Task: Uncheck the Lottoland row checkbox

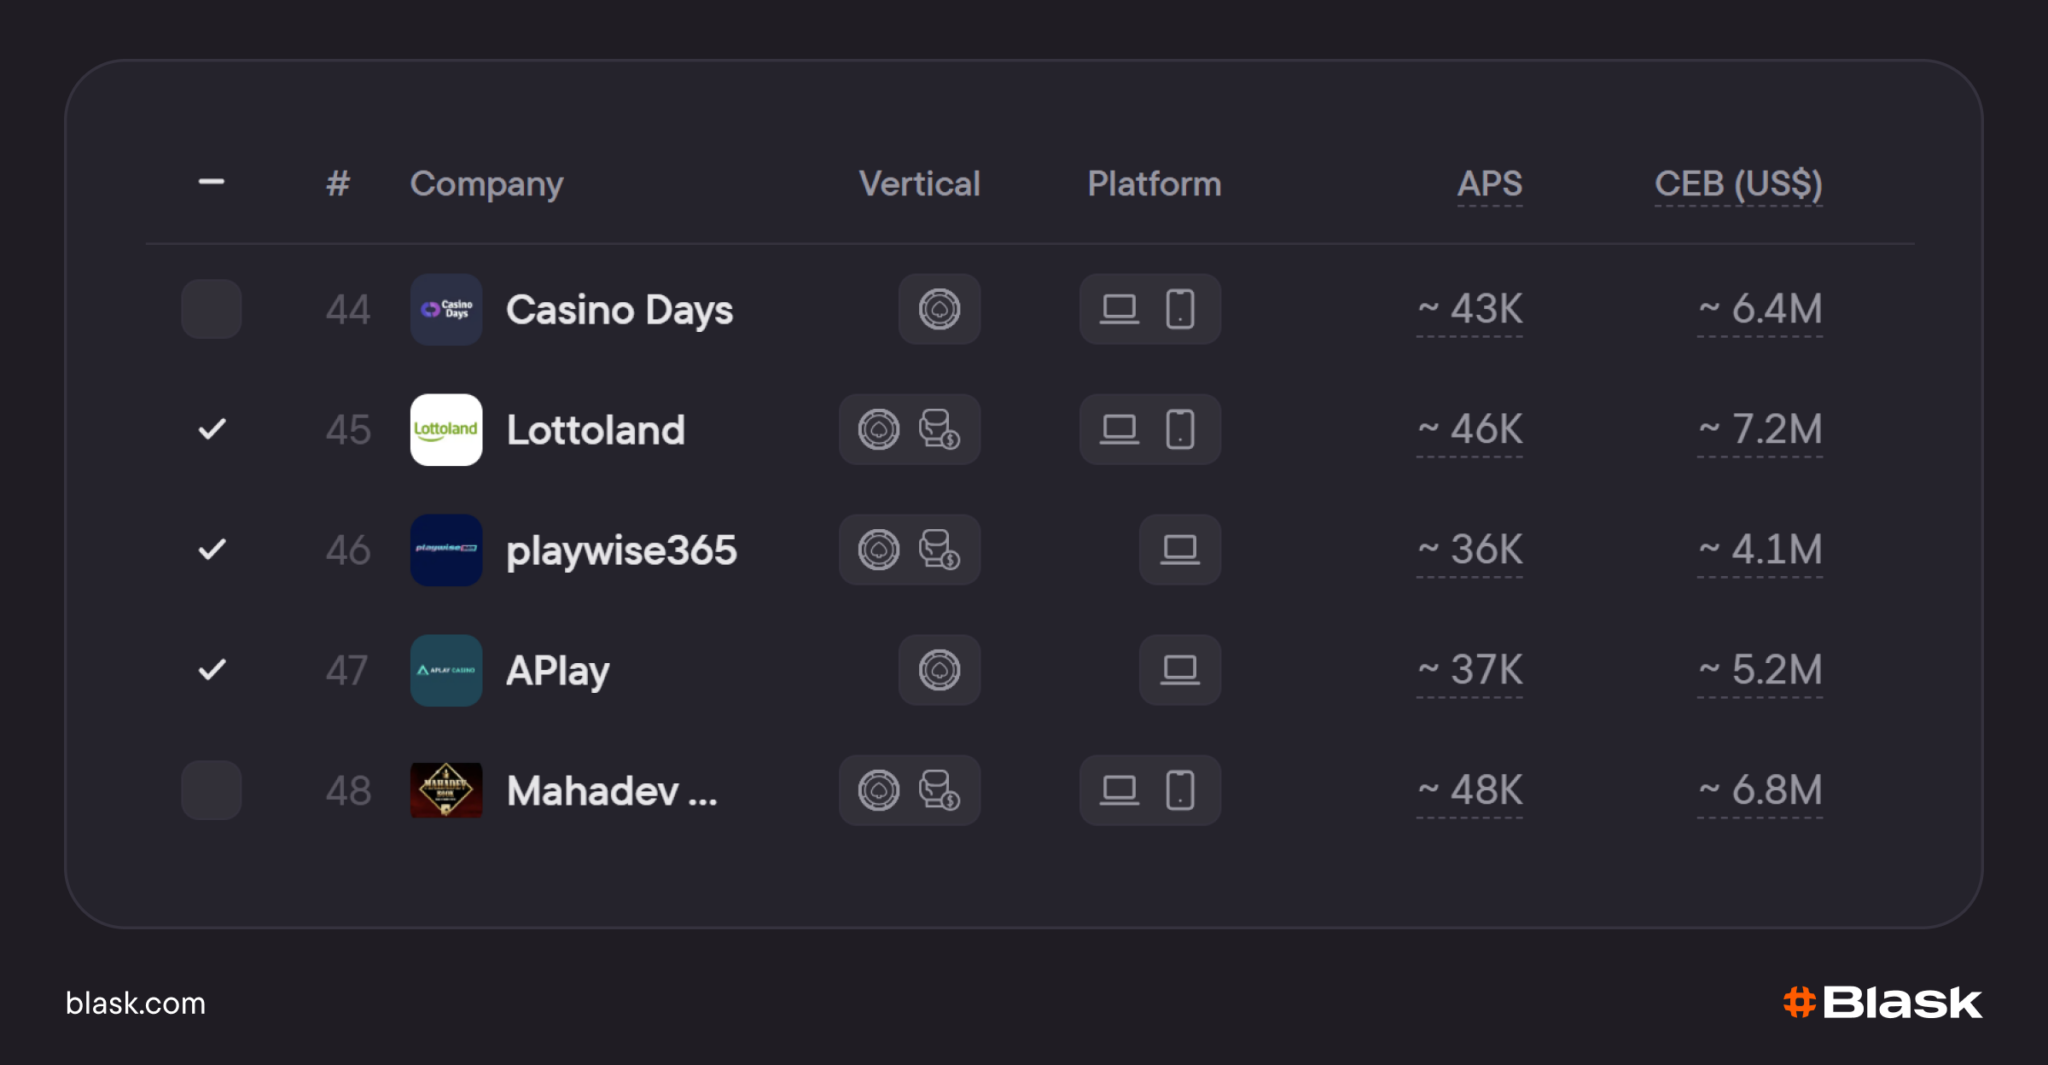Action: tap(211, 430)
